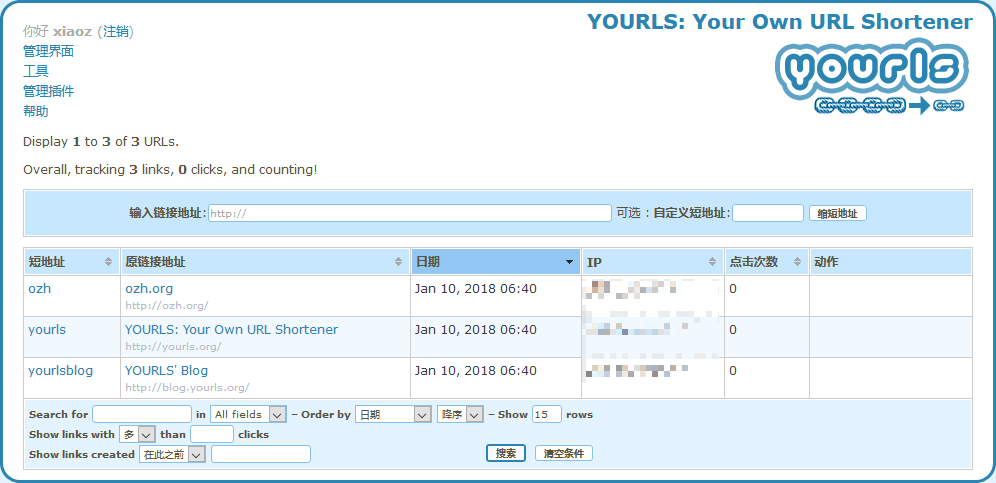Open the ozh short URL link

[x=39, y=289]
